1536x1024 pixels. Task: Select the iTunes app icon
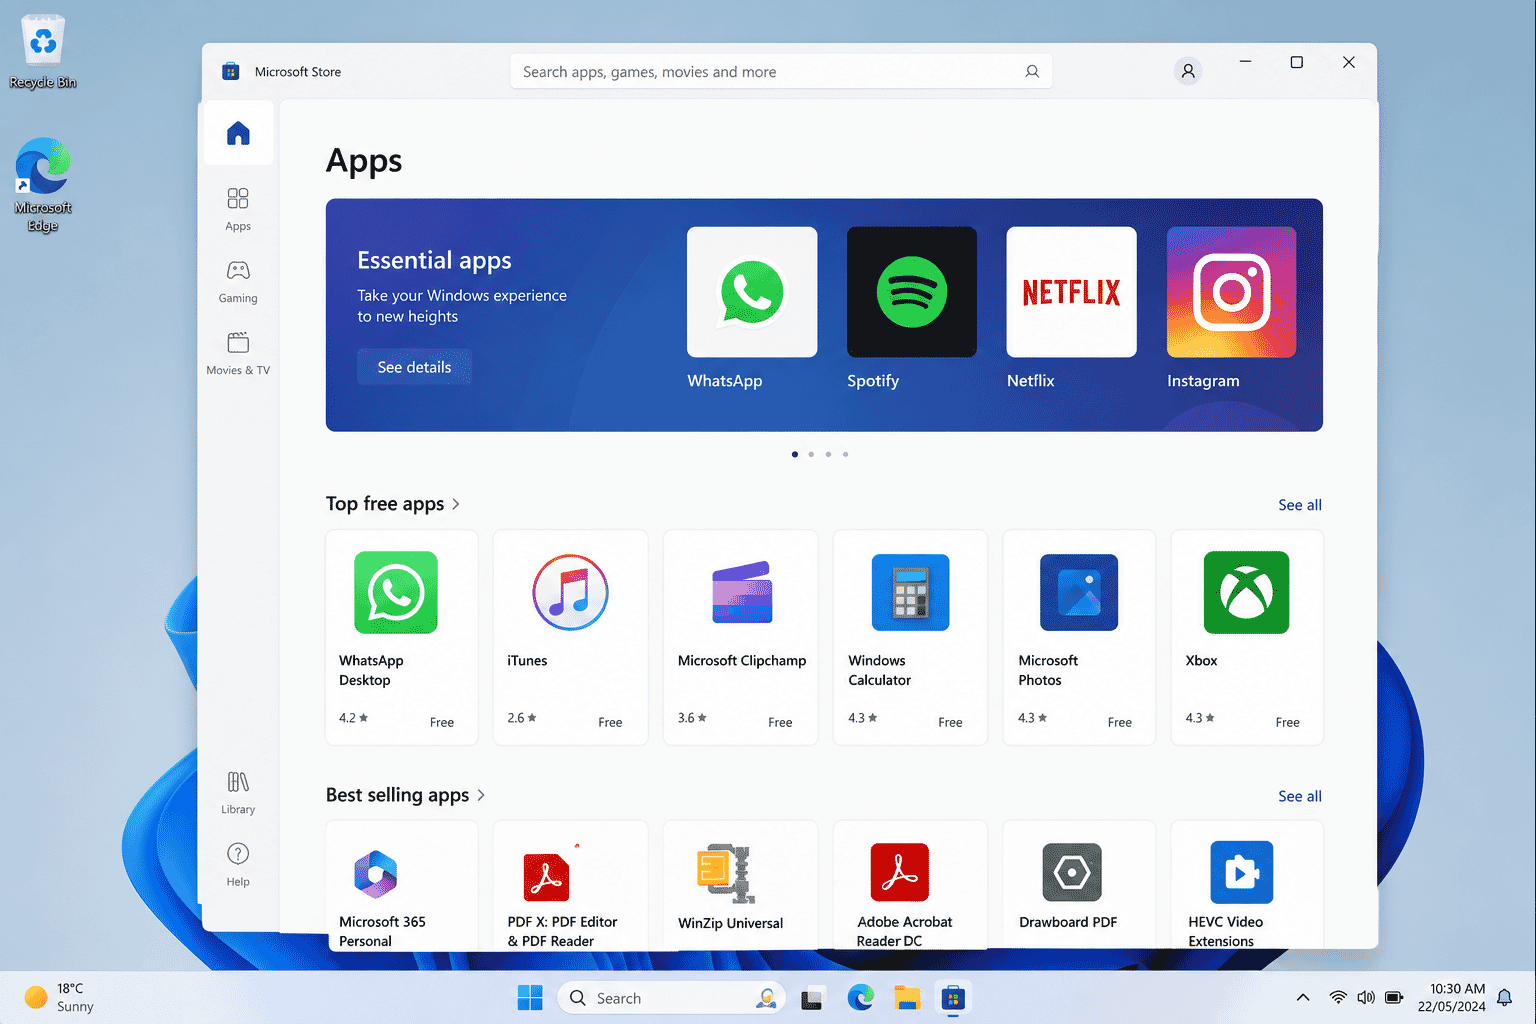click(570, 592)
